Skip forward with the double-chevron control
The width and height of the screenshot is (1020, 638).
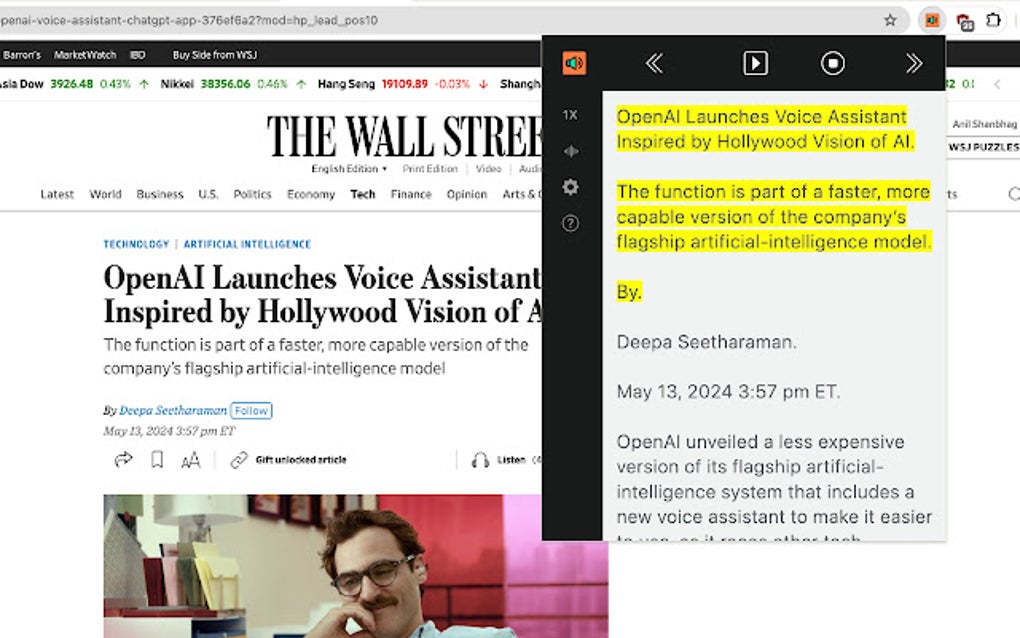913,63
